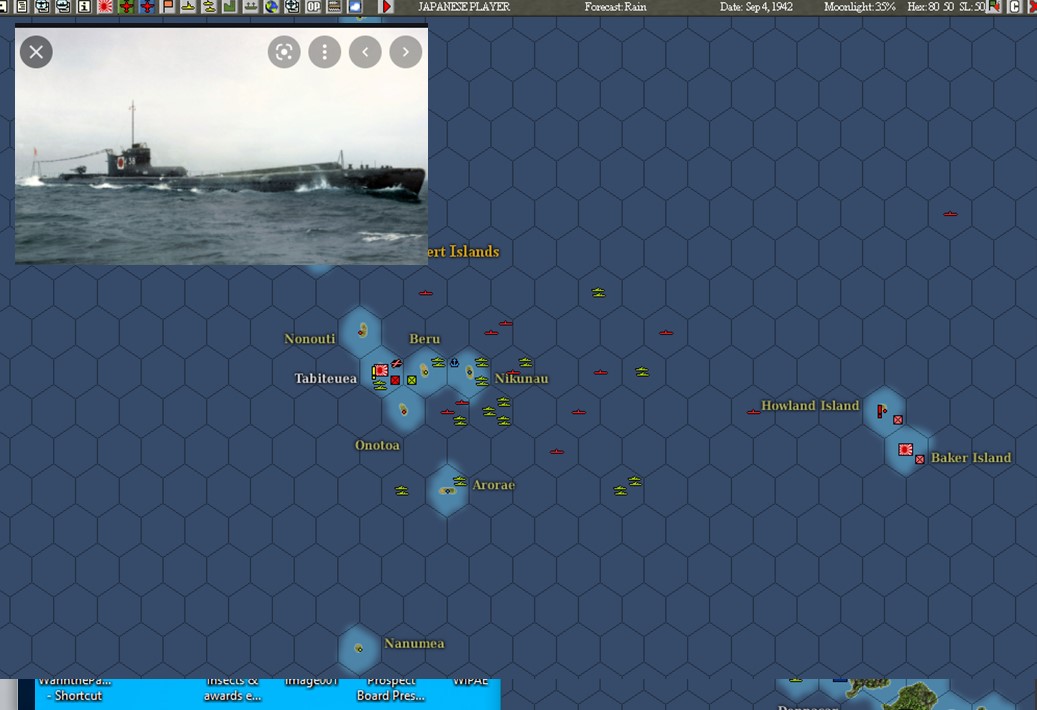Click the Forecast: Rain status text

[x=615, y=8]
